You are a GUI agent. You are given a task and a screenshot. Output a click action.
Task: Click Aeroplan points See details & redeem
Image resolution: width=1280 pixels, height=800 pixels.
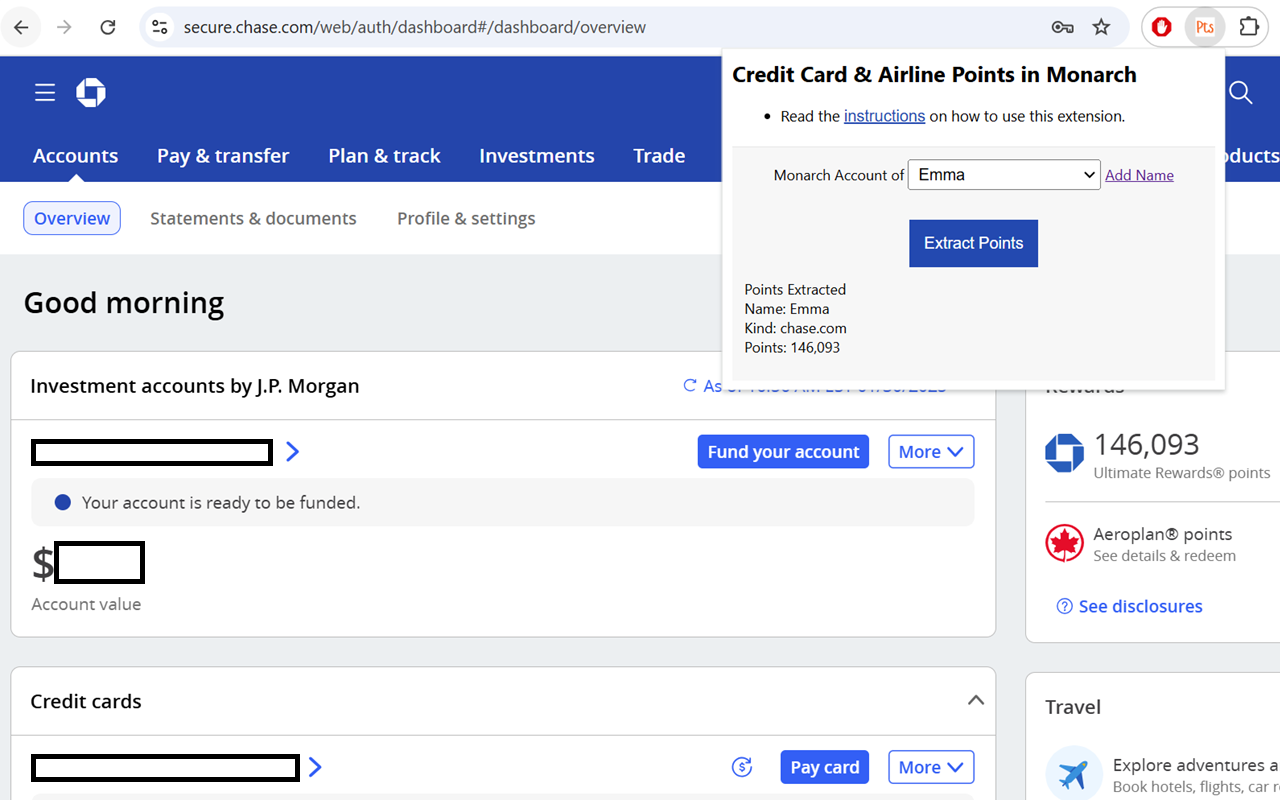pyautogui.click(x=1164, y=556)
